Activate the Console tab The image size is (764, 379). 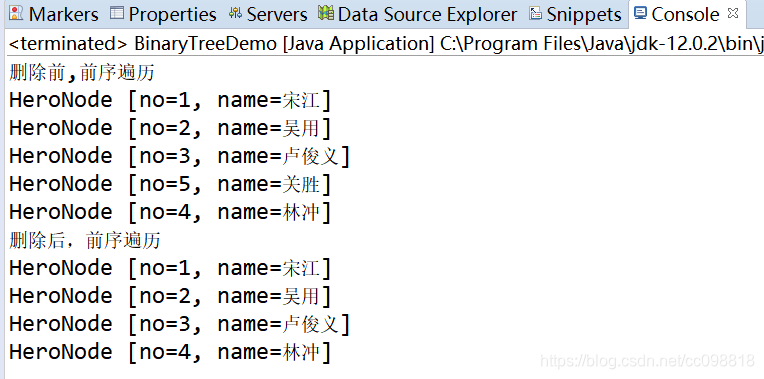click(x=685, y=14)
